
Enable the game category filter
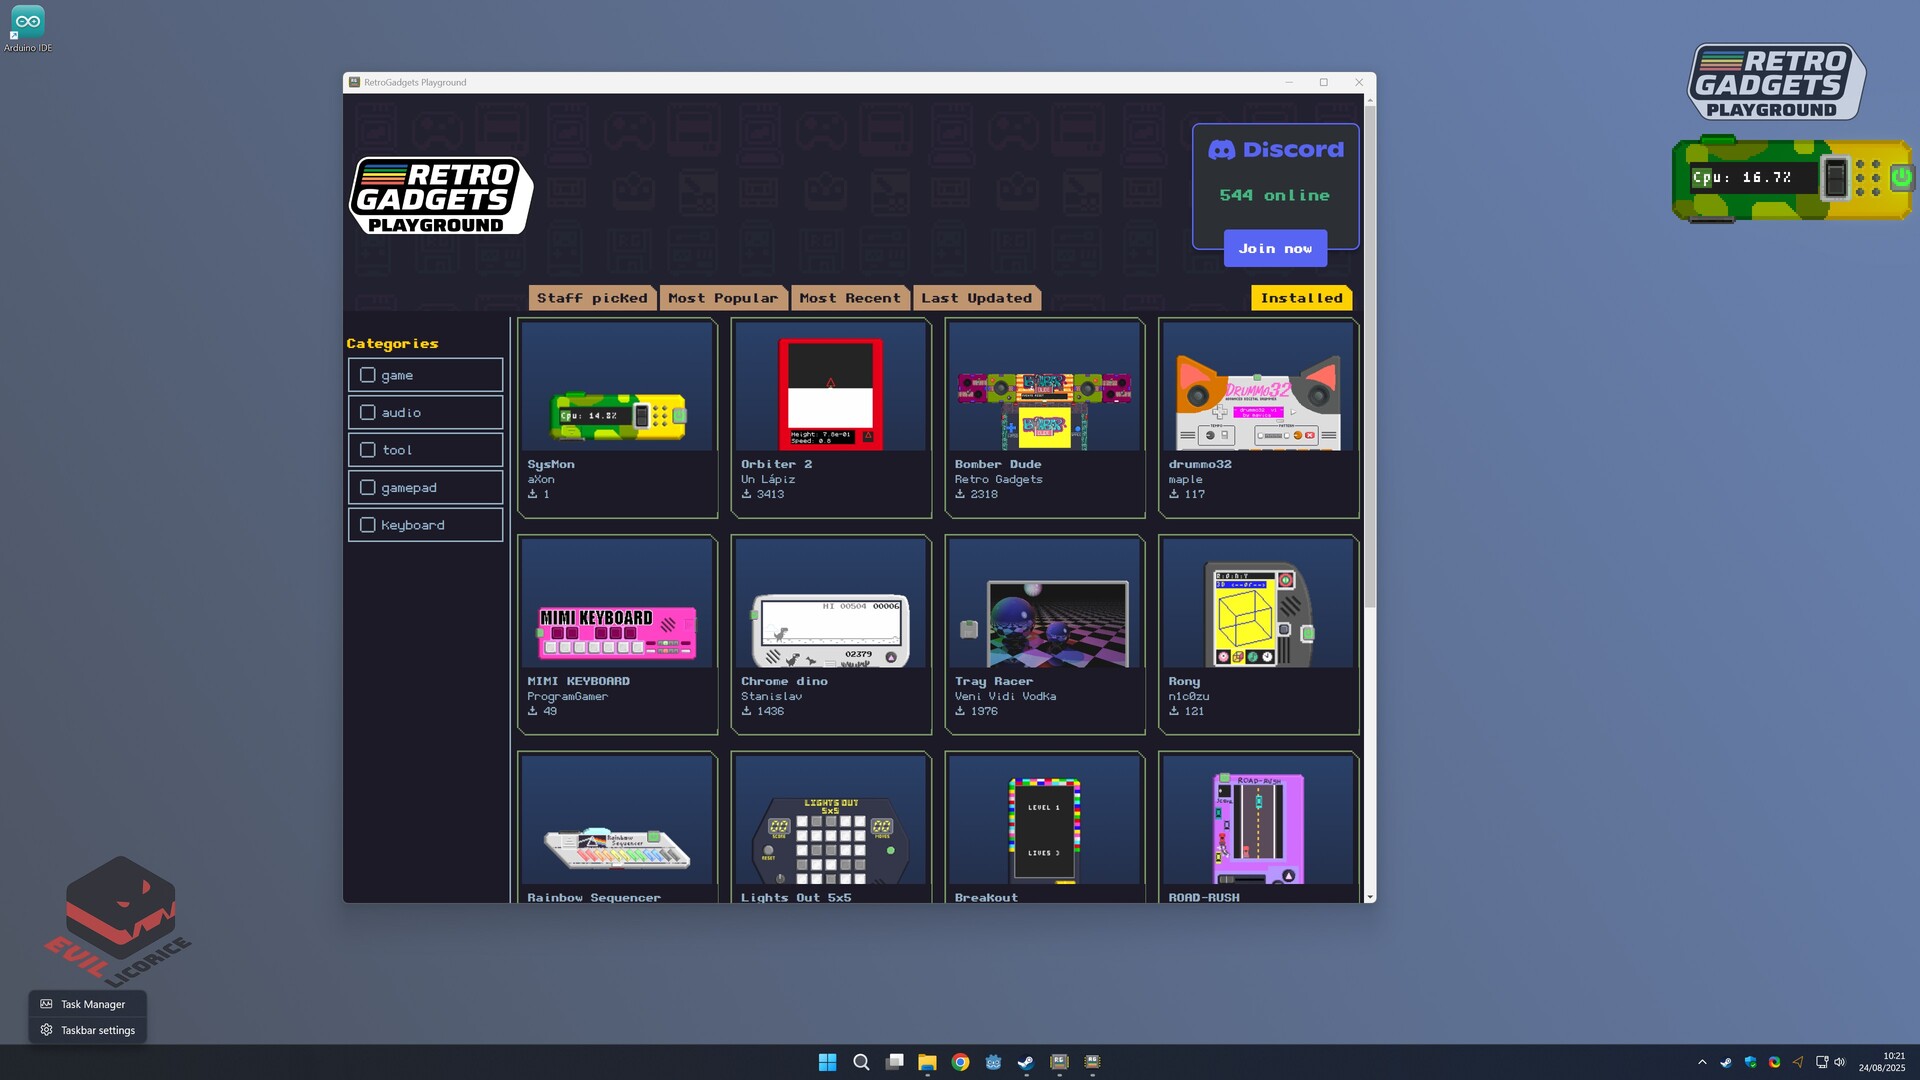click(368, 375)
